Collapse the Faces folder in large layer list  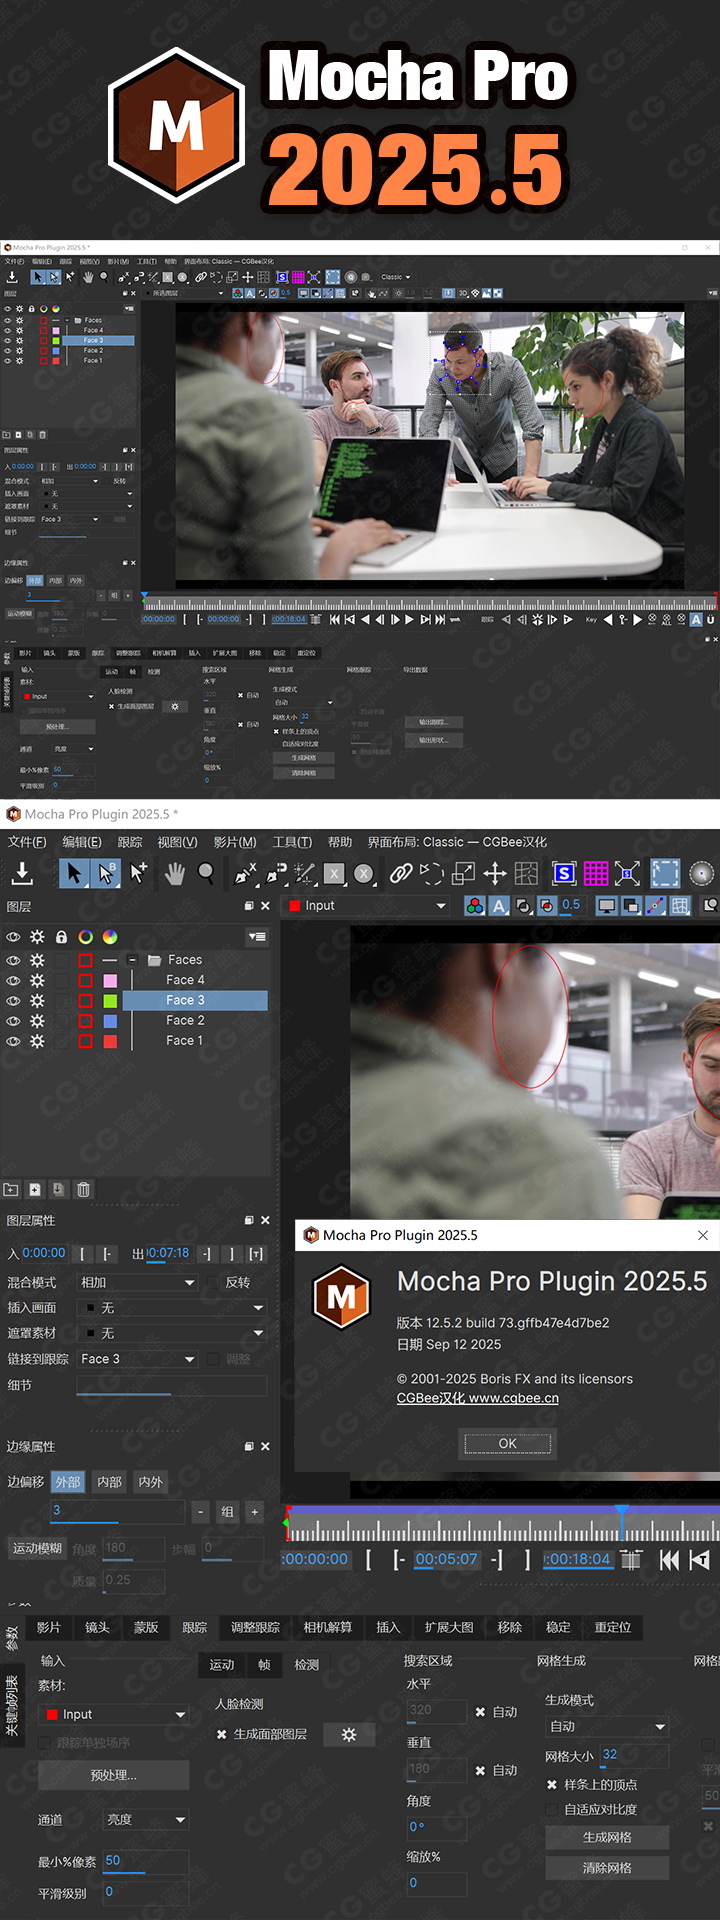(132, 959)
